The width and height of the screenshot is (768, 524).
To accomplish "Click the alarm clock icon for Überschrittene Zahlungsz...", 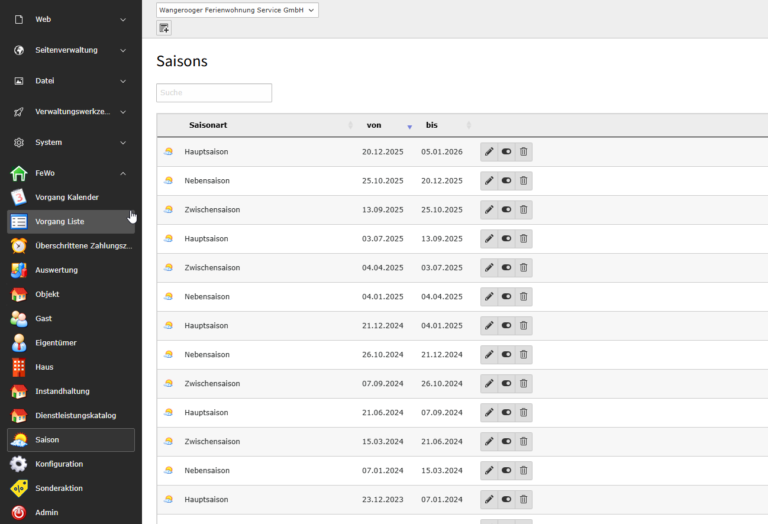I will [x=19, y=245].
